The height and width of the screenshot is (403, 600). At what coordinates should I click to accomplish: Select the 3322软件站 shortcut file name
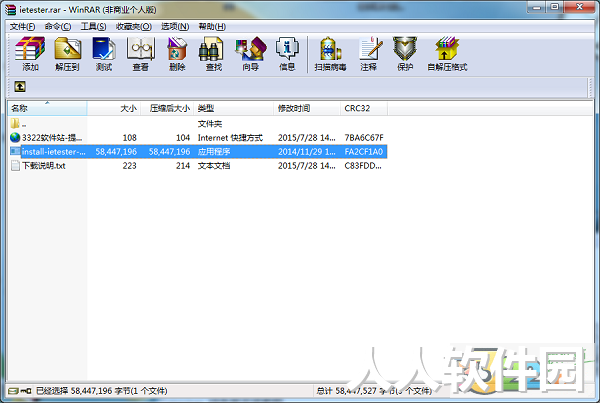(52, 137)
